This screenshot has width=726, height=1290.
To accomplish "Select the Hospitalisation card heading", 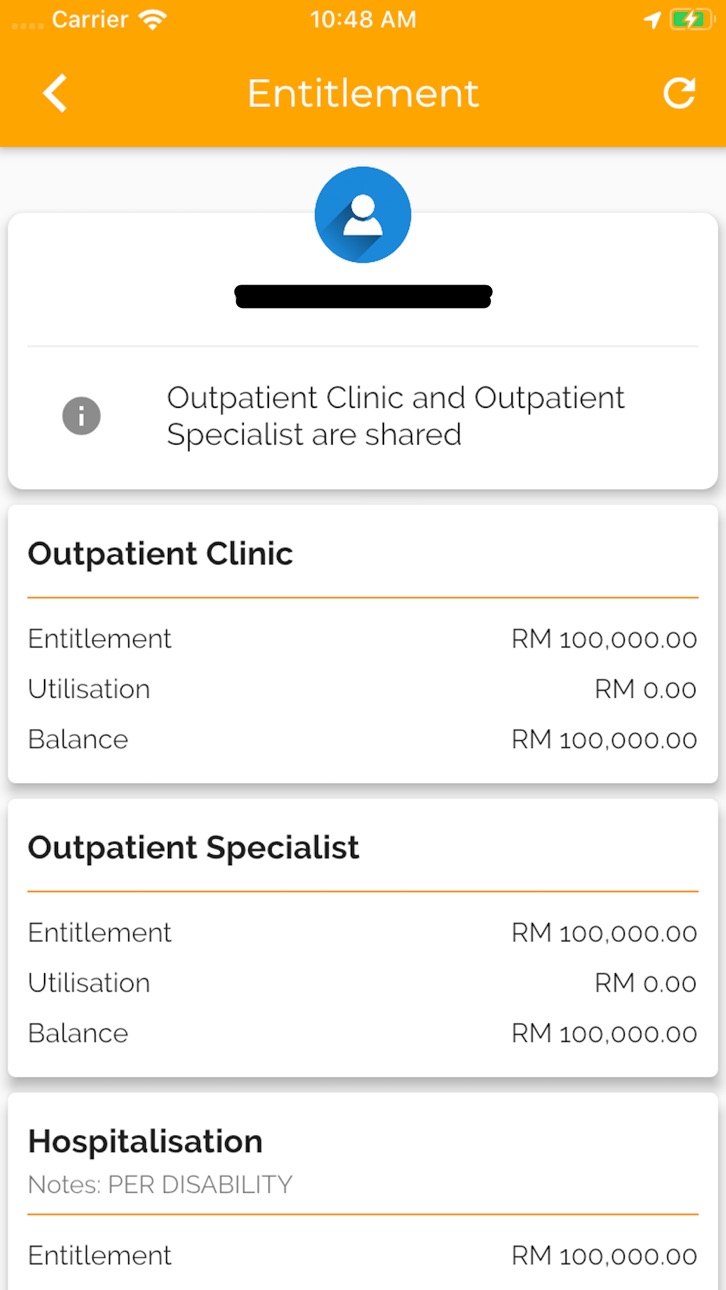I will [x=145, y=1141].
